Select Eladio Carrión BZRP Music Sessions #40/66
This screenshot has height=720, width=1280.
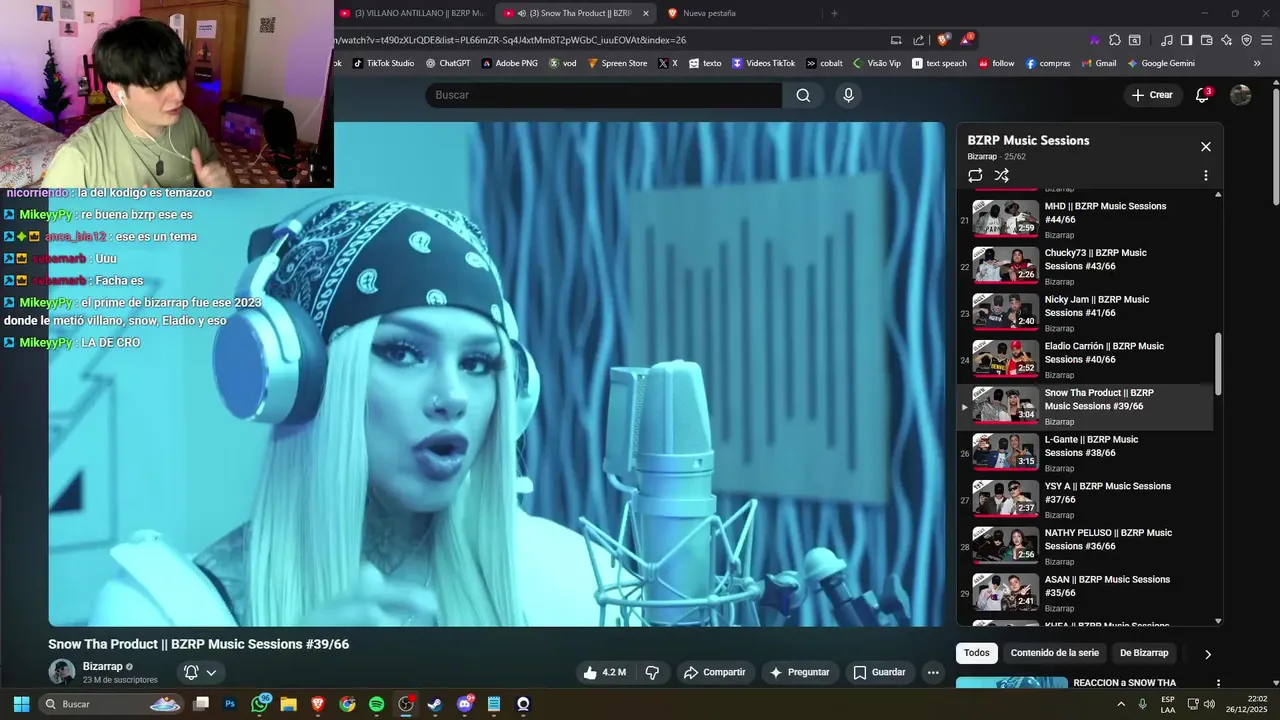point(1085,359)
